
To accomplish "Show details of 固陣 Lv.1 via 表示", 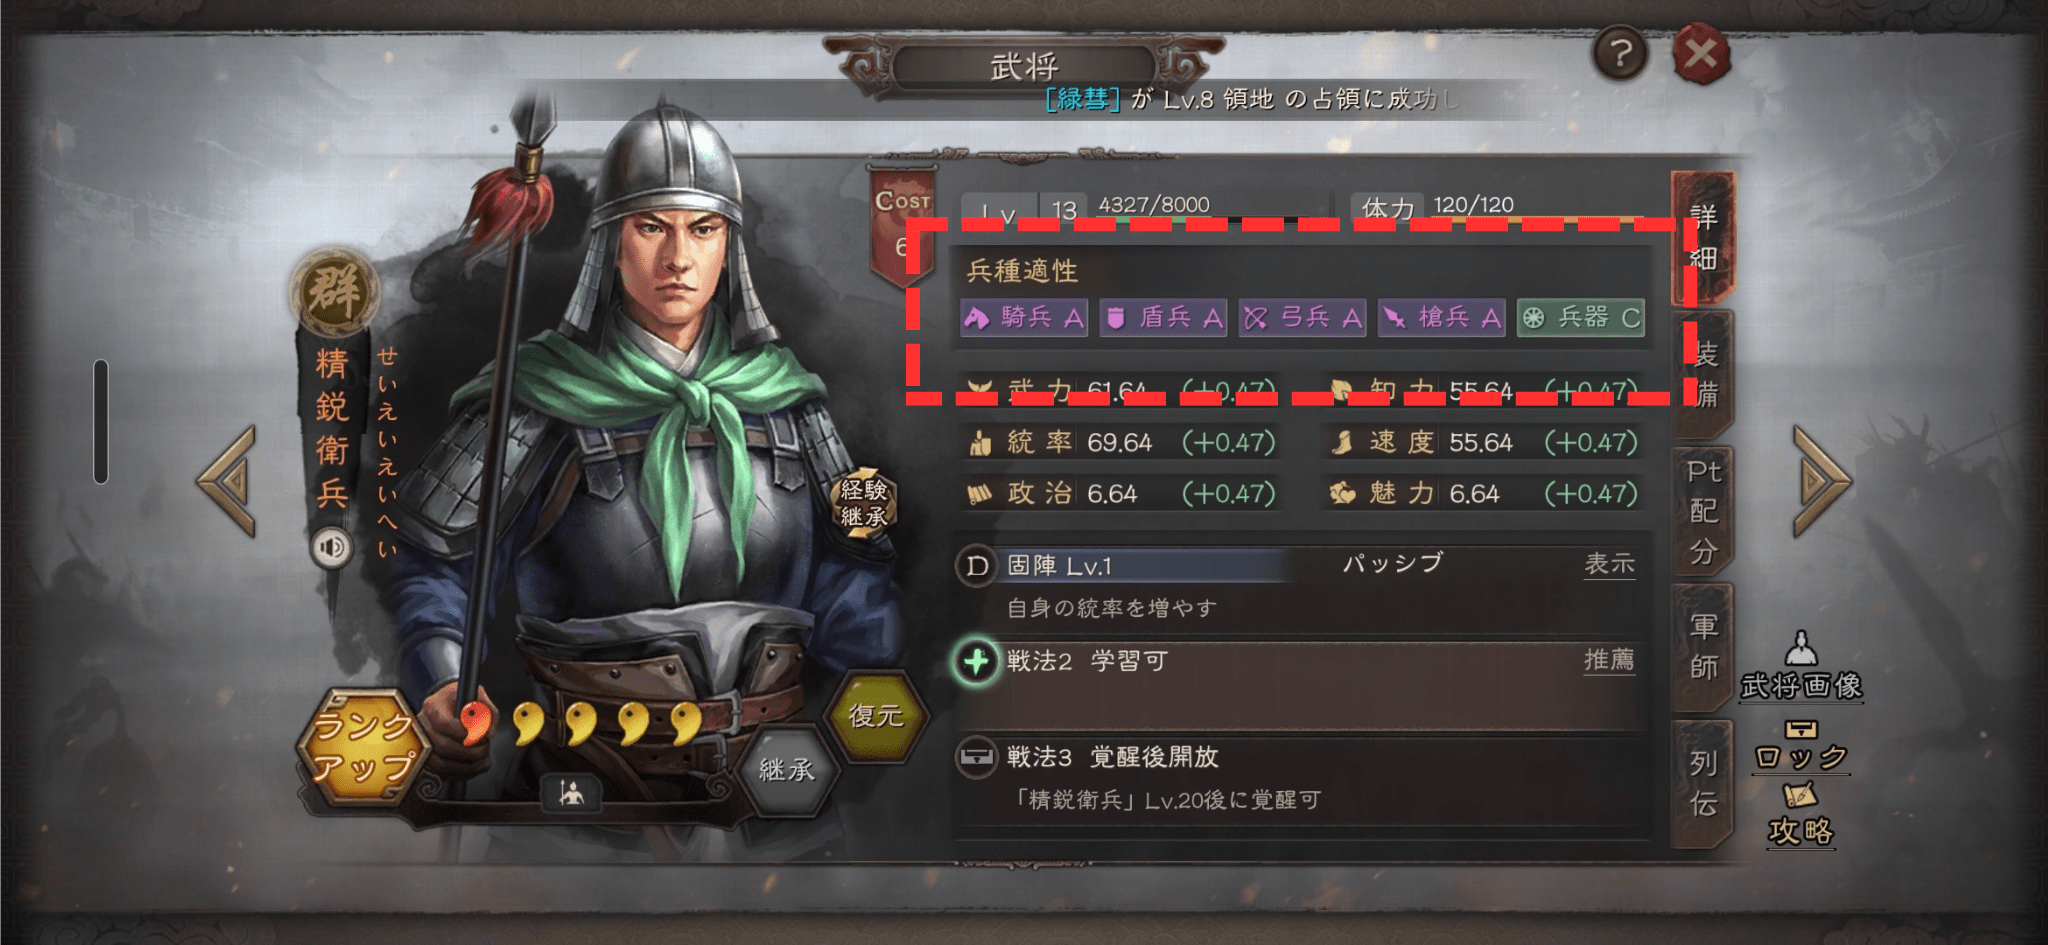I will point(1610,564).
